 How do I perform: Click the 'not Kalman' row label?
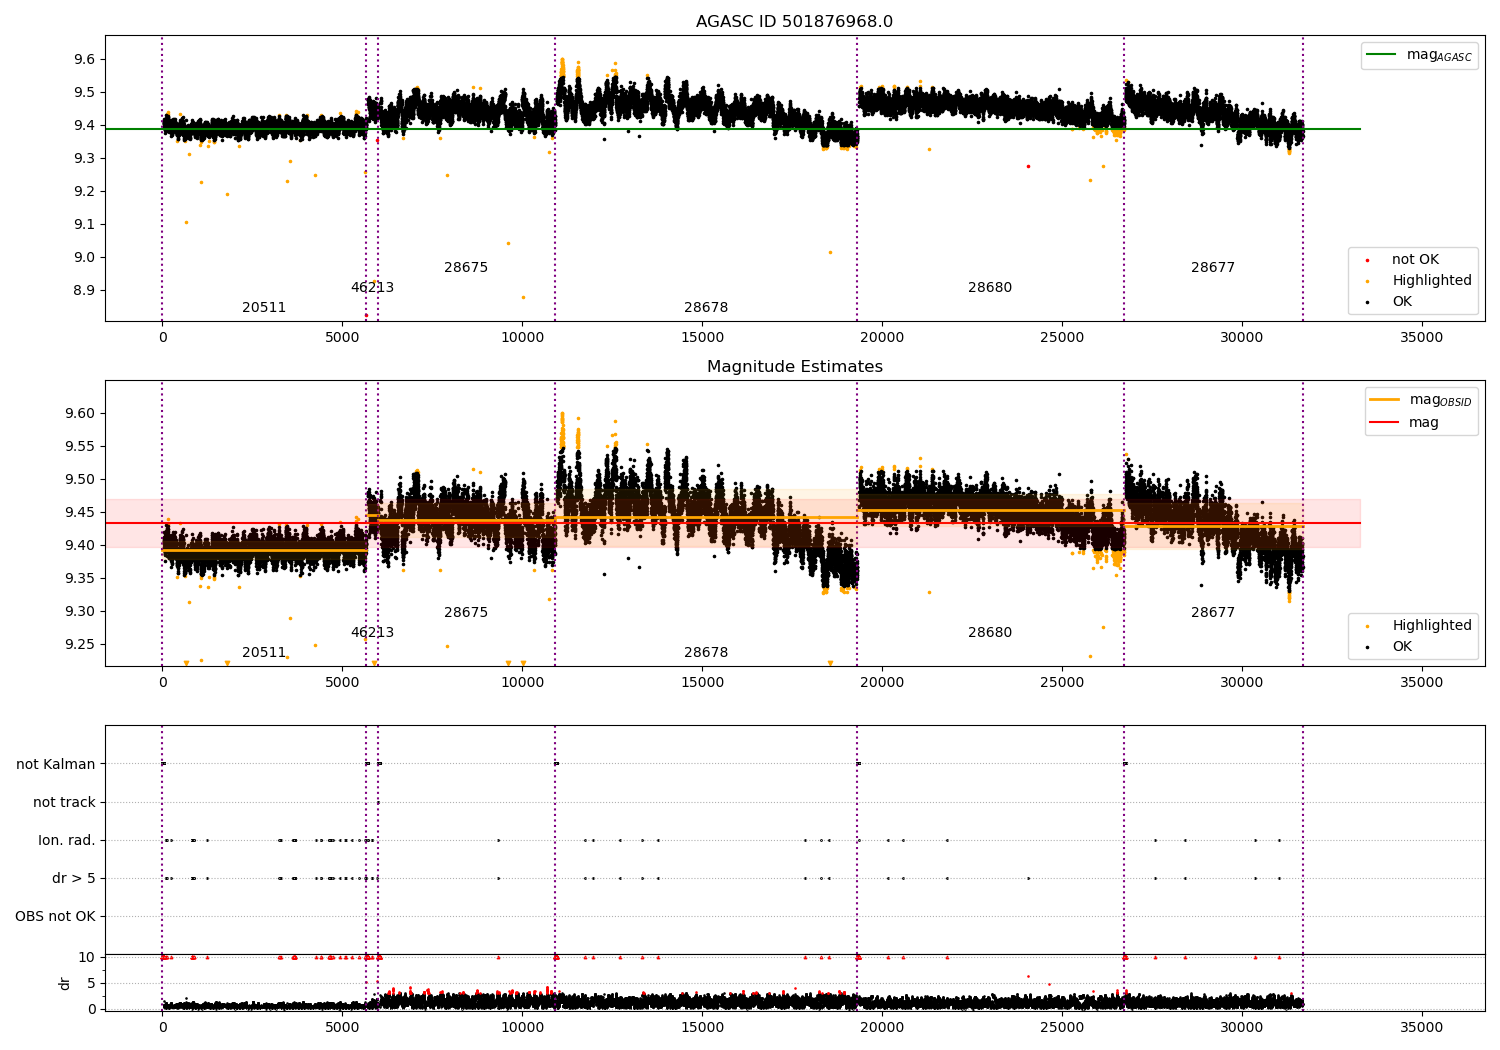(56, 765)
